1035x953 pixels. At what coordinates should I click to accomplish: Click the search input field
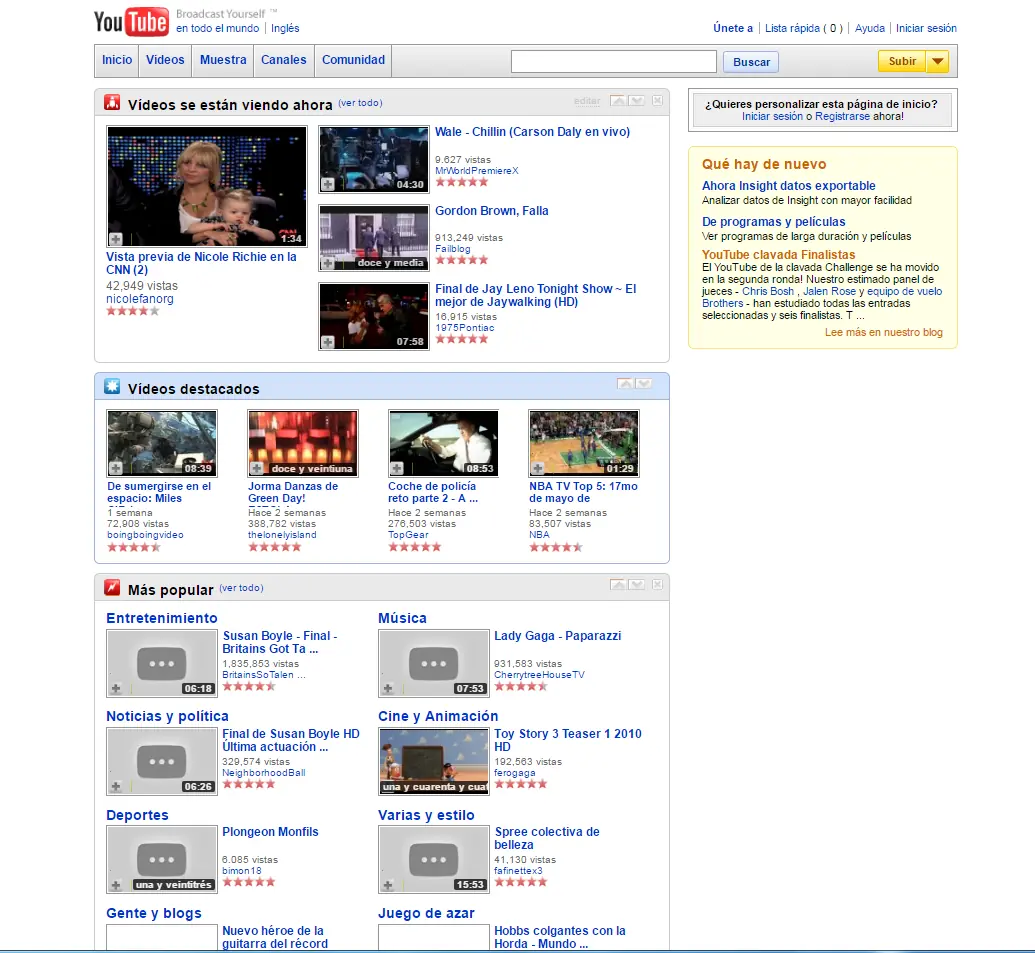[x=614, y=61]
